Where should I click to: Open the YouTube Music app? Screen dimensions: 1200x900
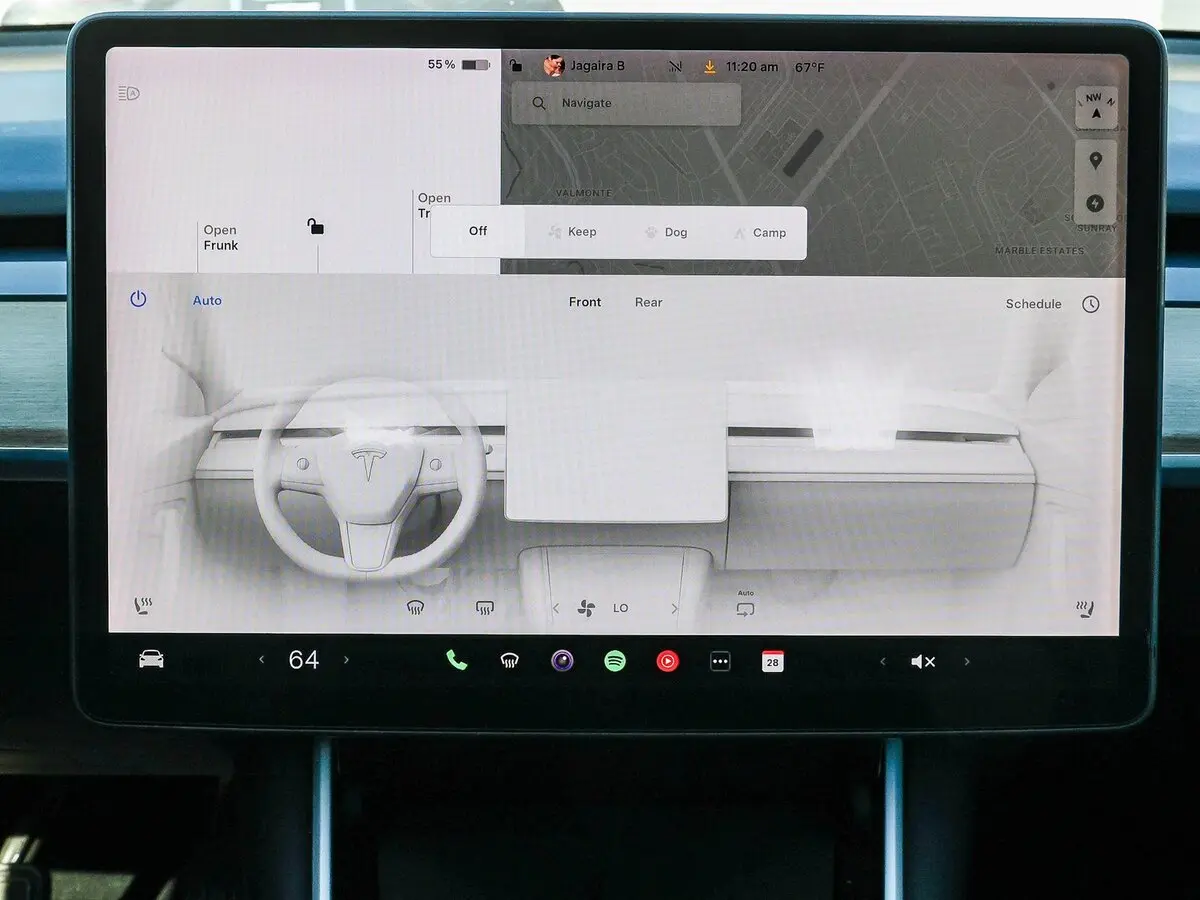click(667, 661)
